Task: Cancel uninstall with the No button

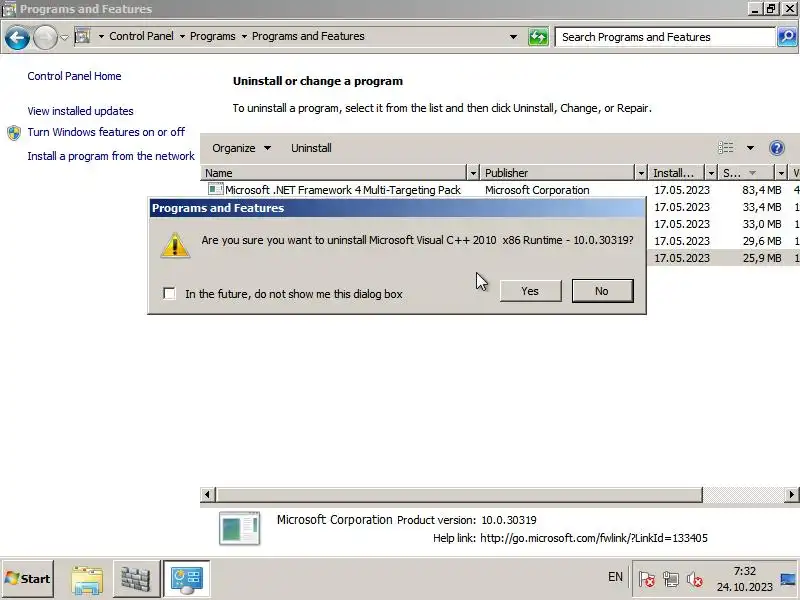Action: pos(603,291)
